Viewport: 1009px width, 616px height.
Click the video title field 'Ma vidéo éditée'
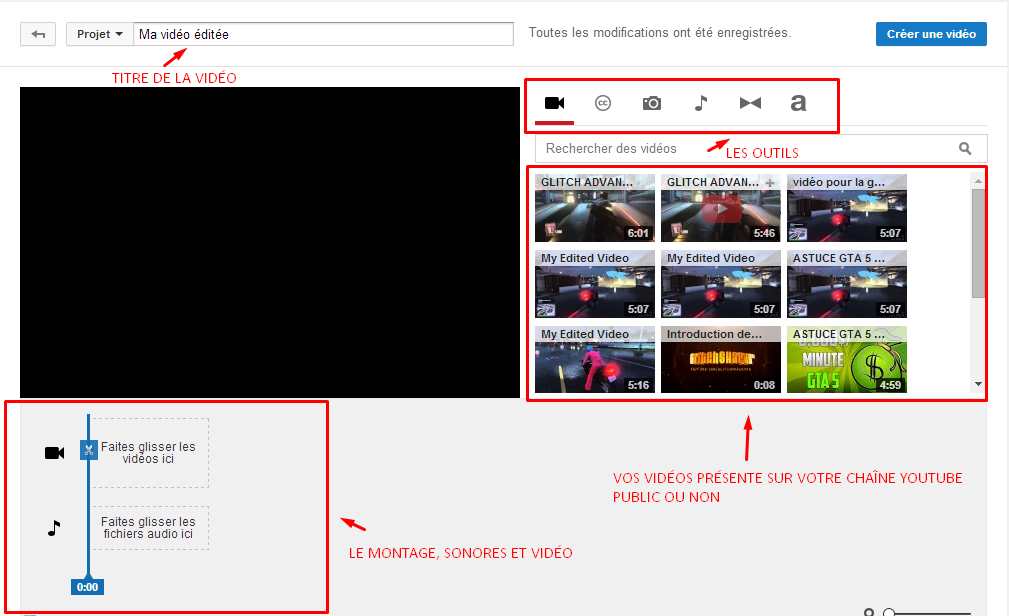tap(323, 34)
